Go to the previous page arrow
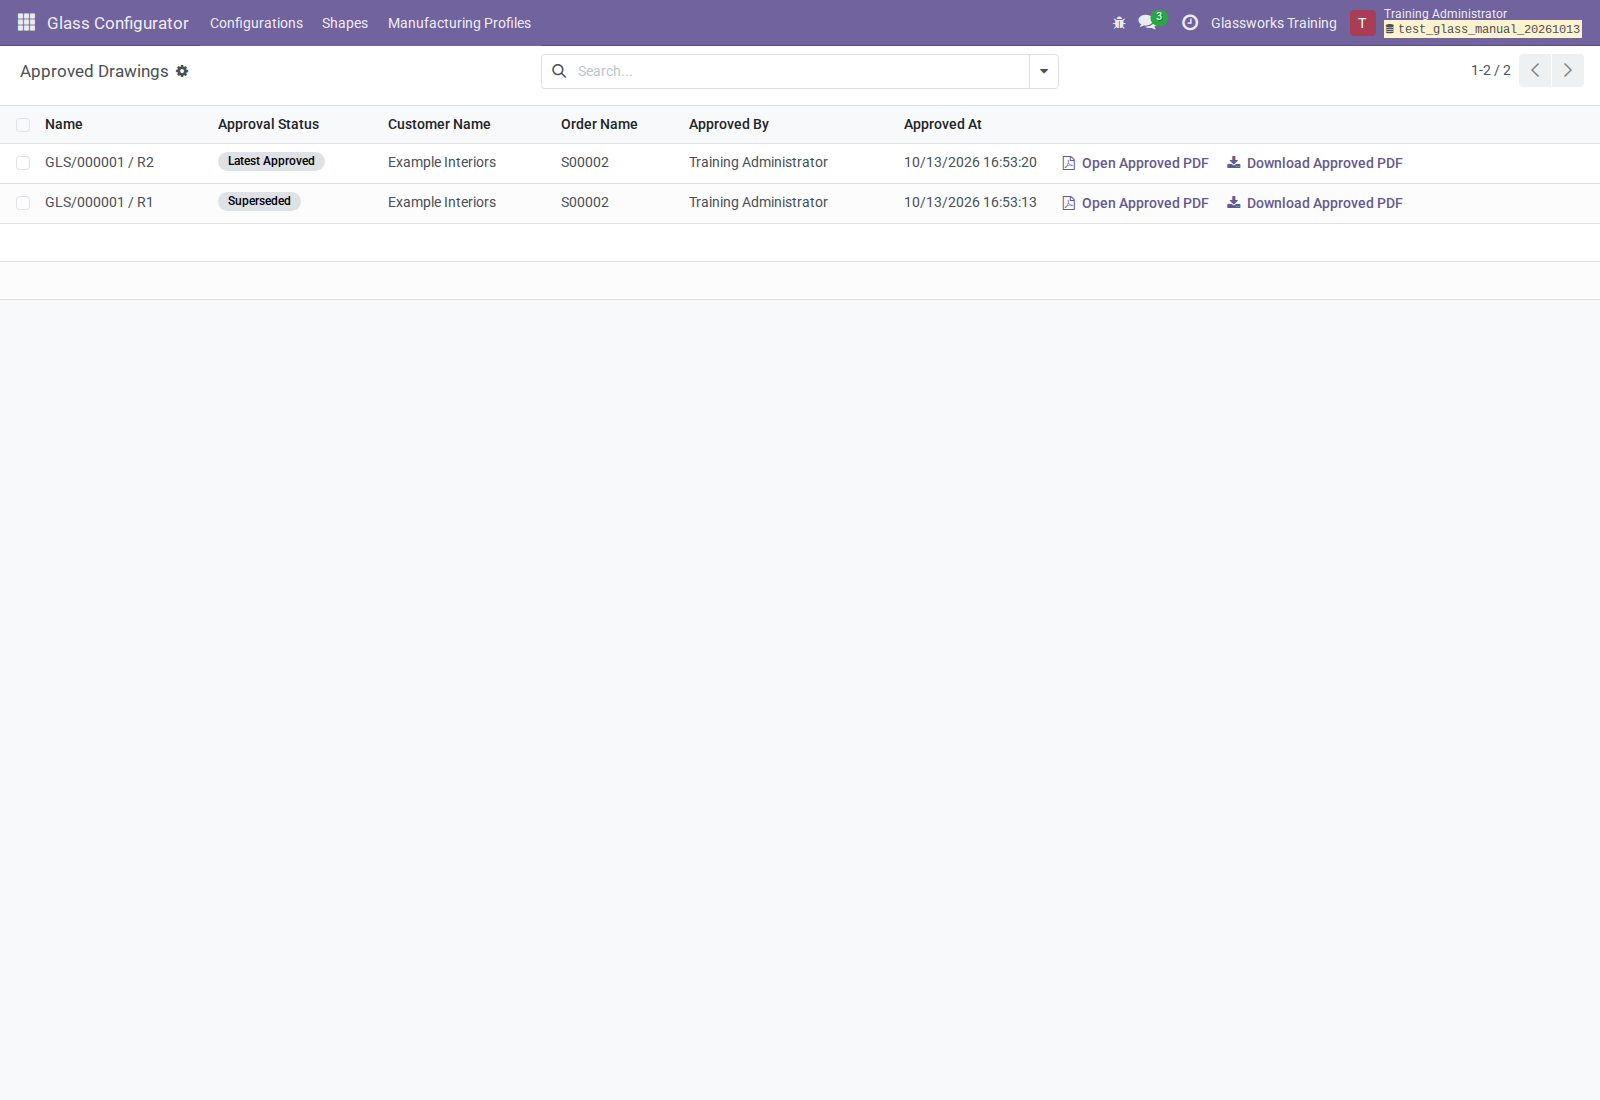The height and width of the screenshot is (1100, 1600). (1535, 70)
